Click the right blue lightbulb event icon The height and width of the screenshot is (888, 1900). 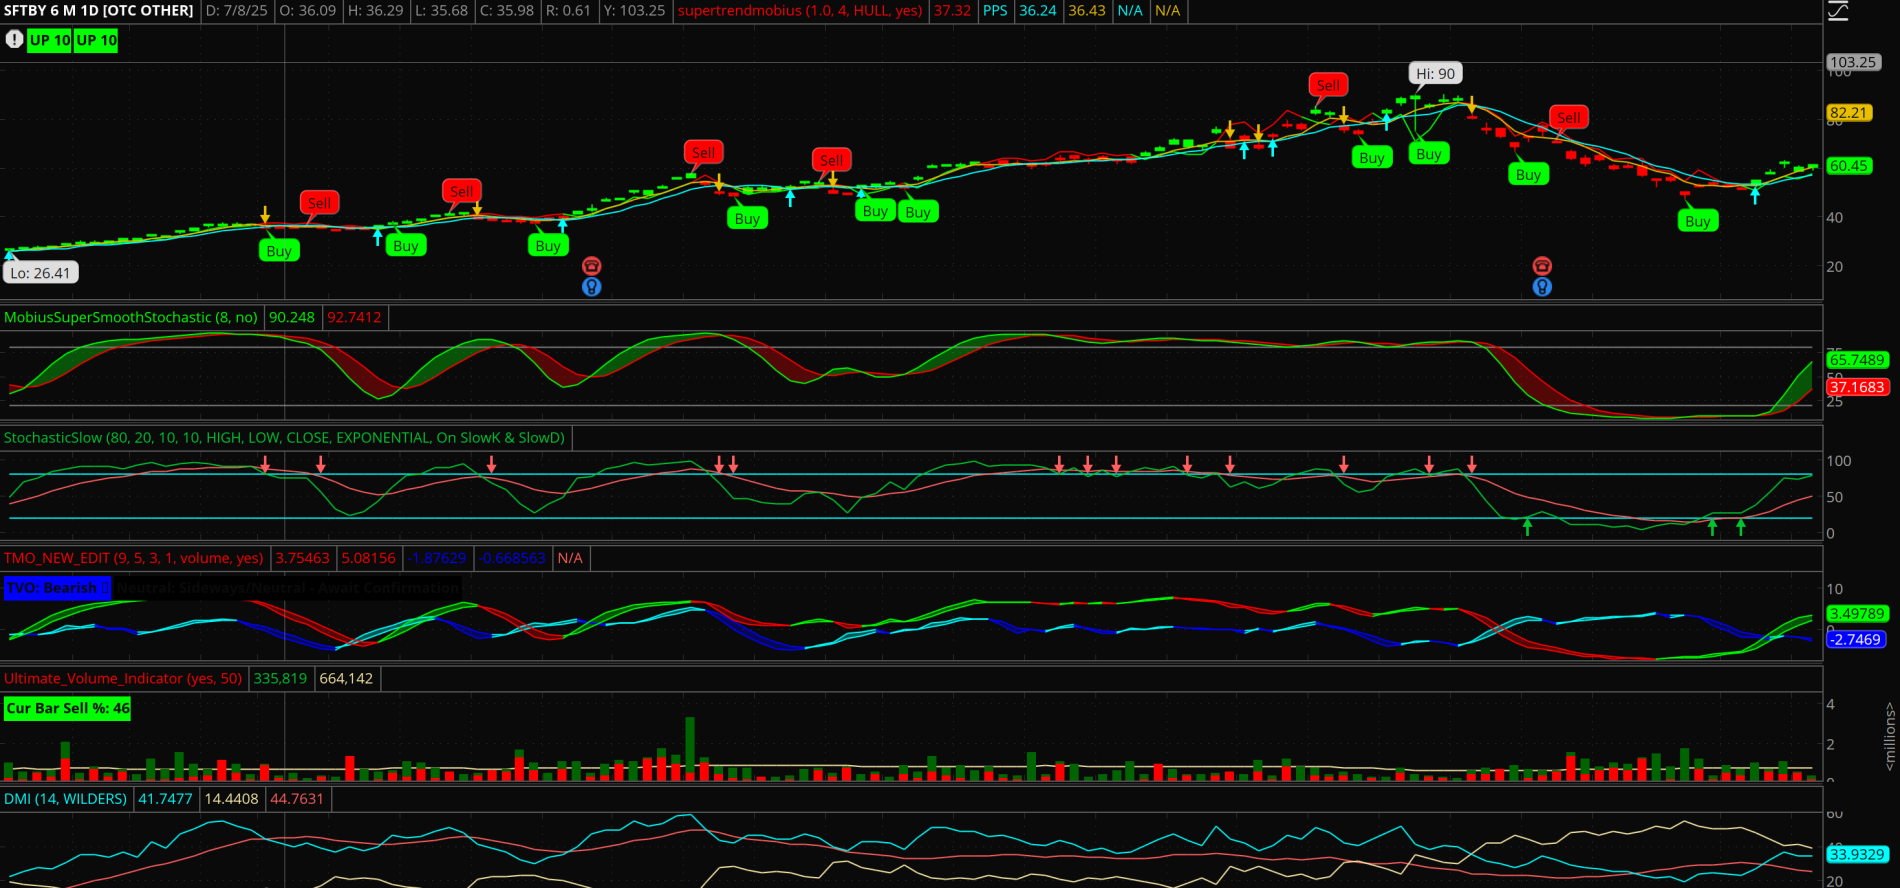[1542, 287]
